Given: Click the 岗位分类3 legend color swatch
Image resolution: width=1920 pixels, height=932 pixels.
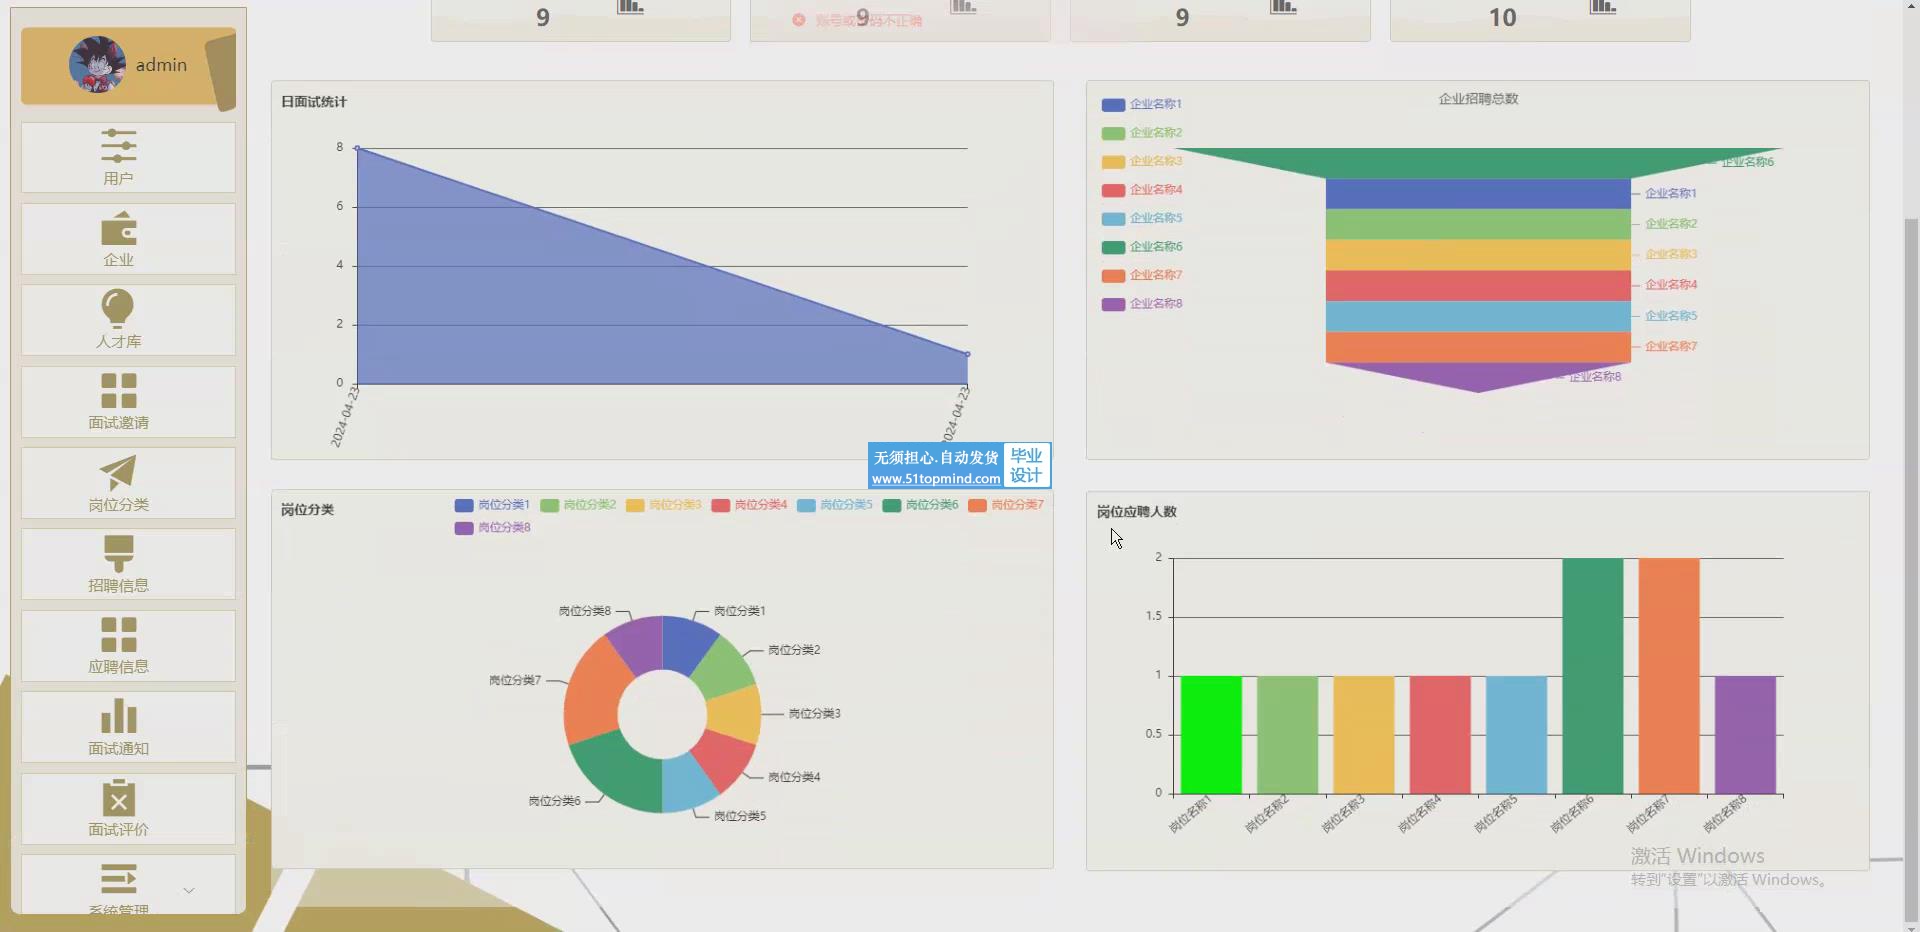Looking at the screenshot, I should point(635,505).
